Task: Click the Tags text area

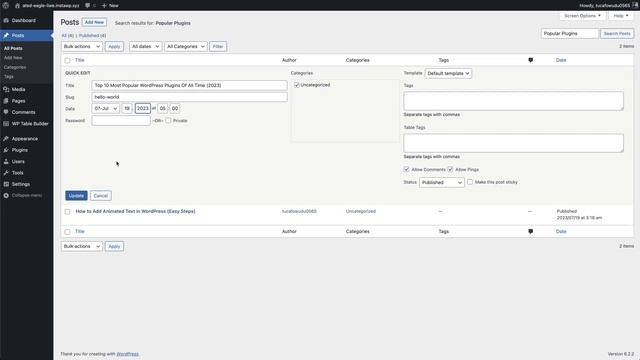Action: (513, 101)
